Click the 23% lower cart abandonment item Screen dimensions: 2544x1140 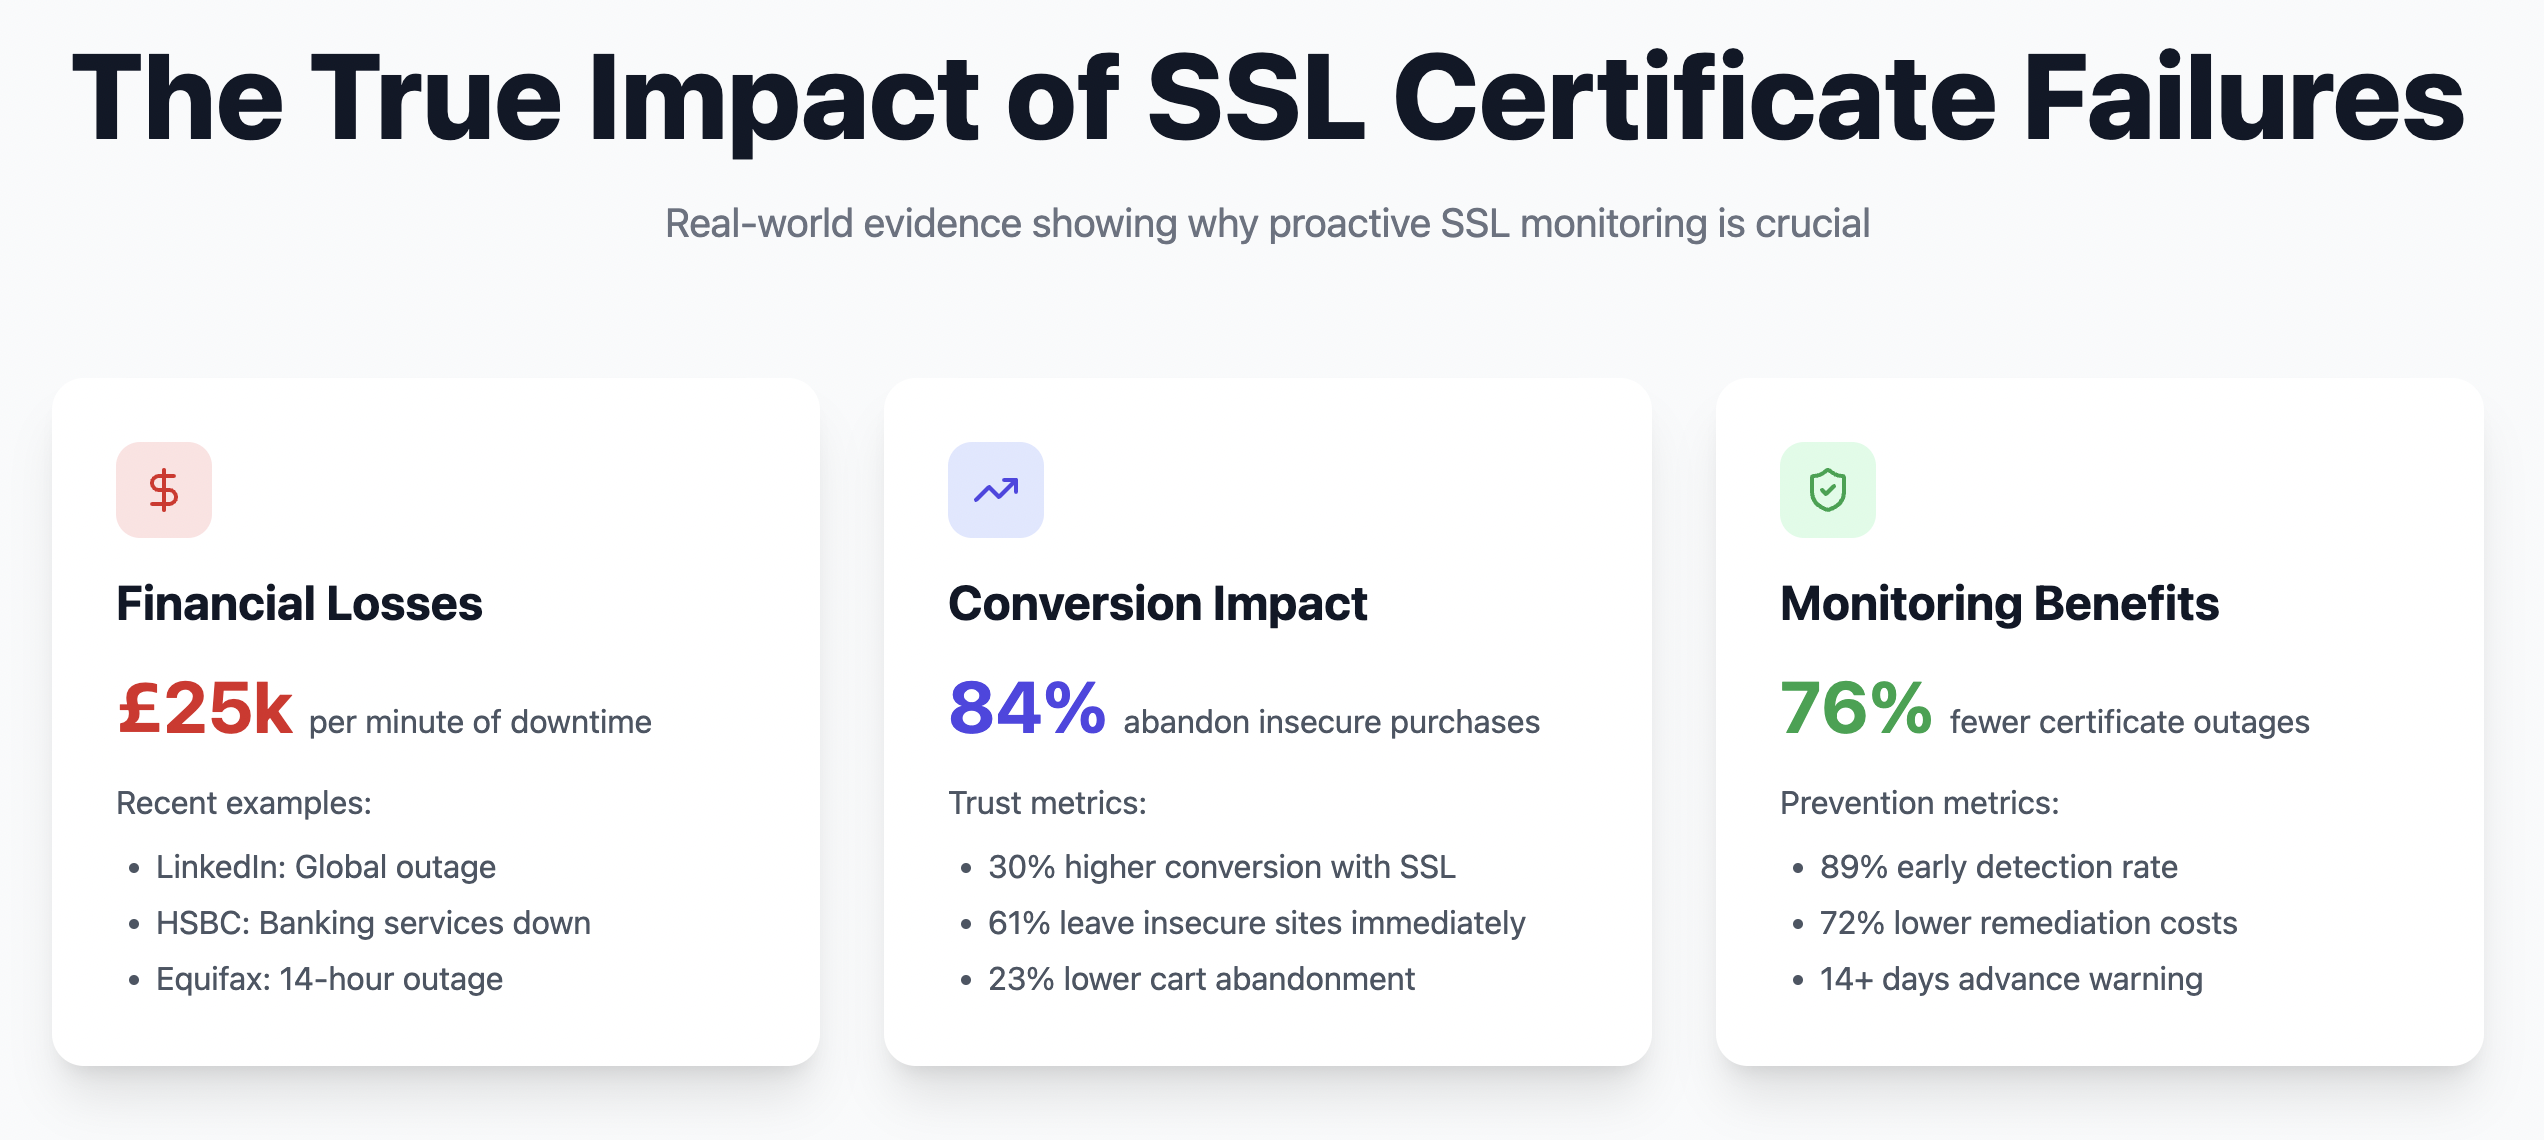(1201, 979)
